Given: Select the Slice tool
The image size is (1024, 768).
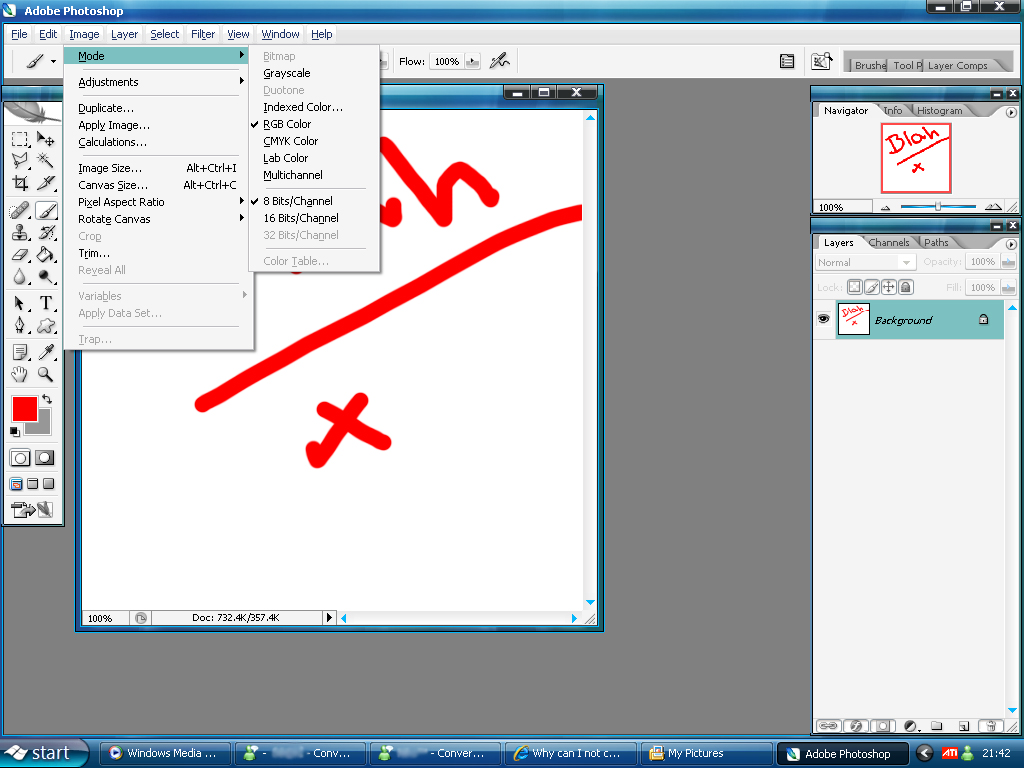Looking at the screenshot, I should point(45,183).
